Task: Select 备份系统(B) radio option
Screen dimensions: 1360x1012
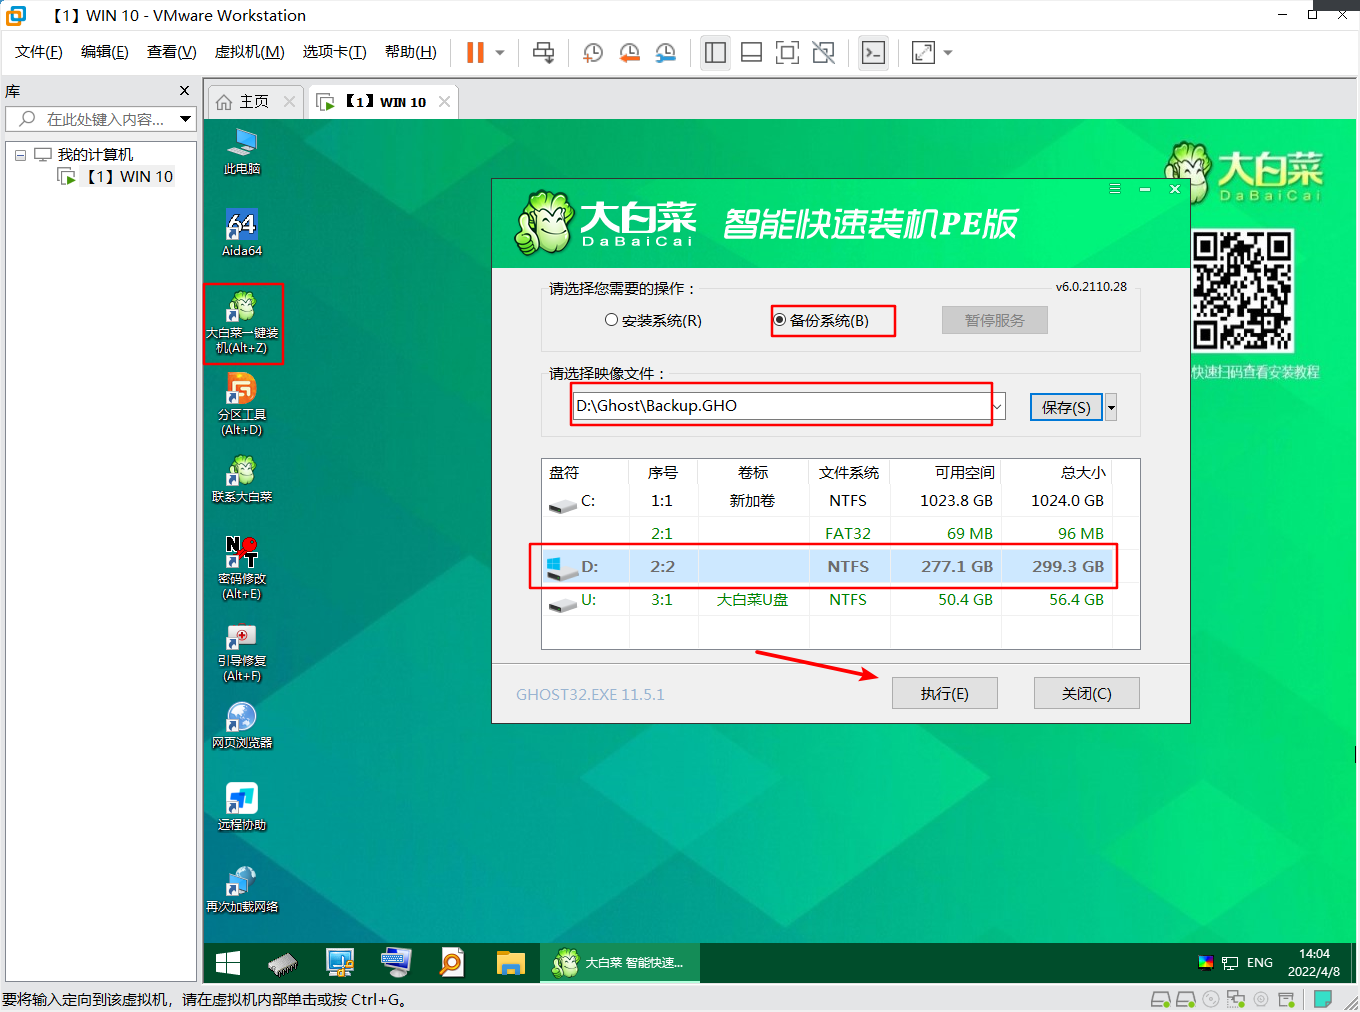Action: pyautogui.click(x=821, y=320)
